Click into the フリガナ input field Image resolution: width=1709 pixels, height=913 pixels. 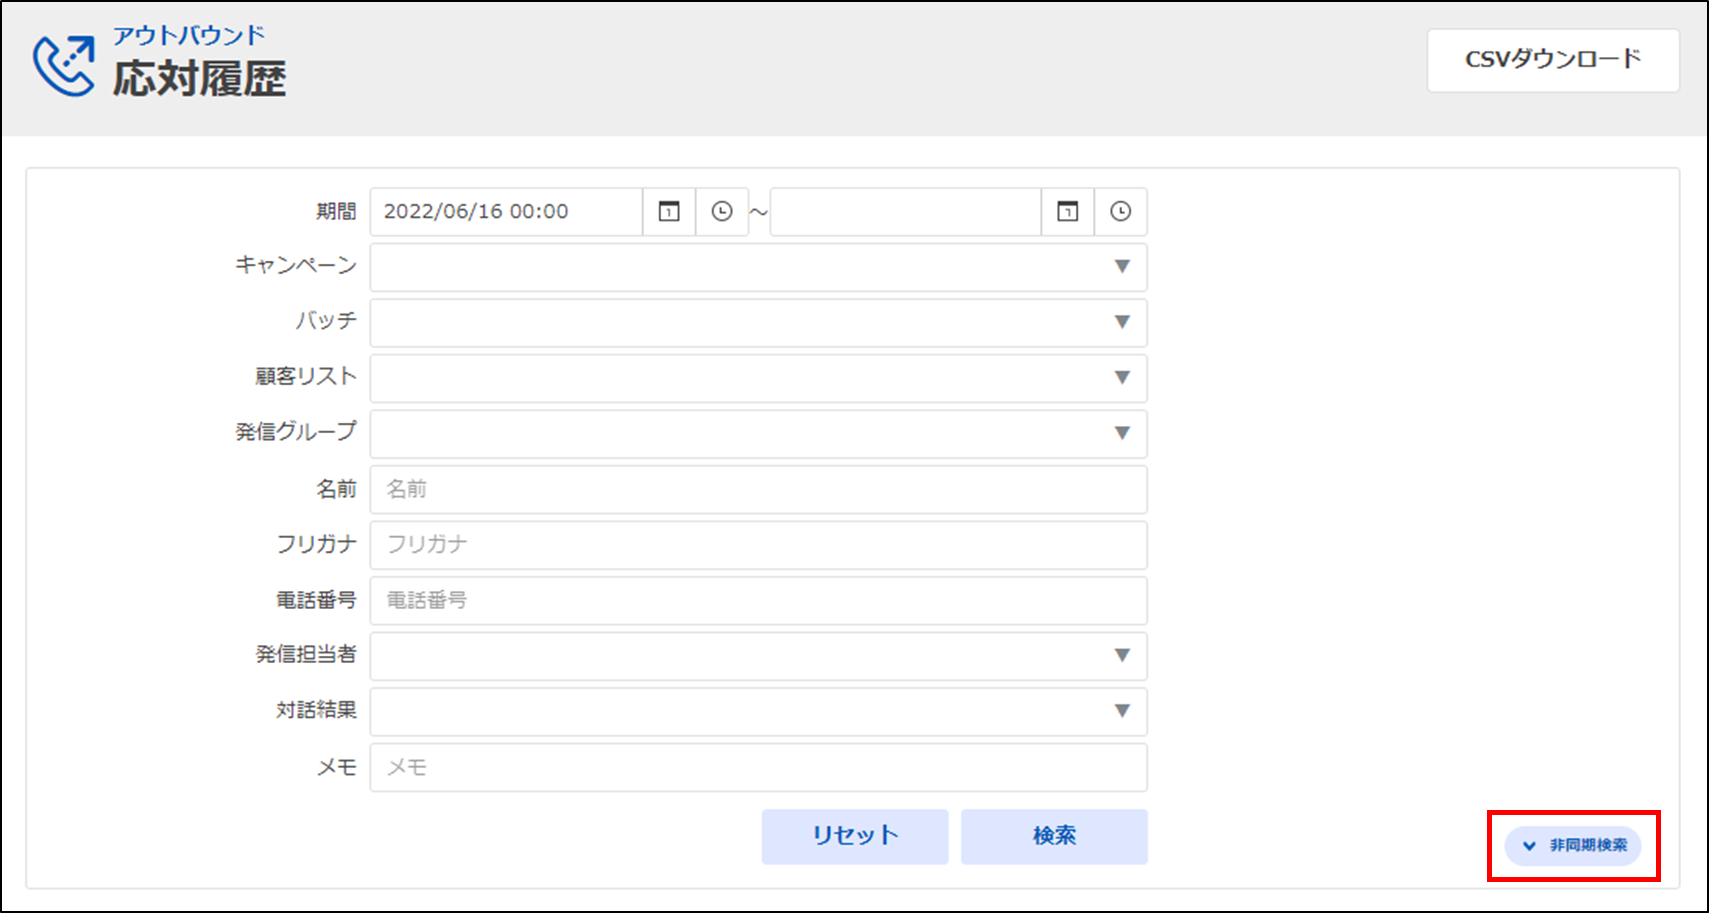click(758, 545)
